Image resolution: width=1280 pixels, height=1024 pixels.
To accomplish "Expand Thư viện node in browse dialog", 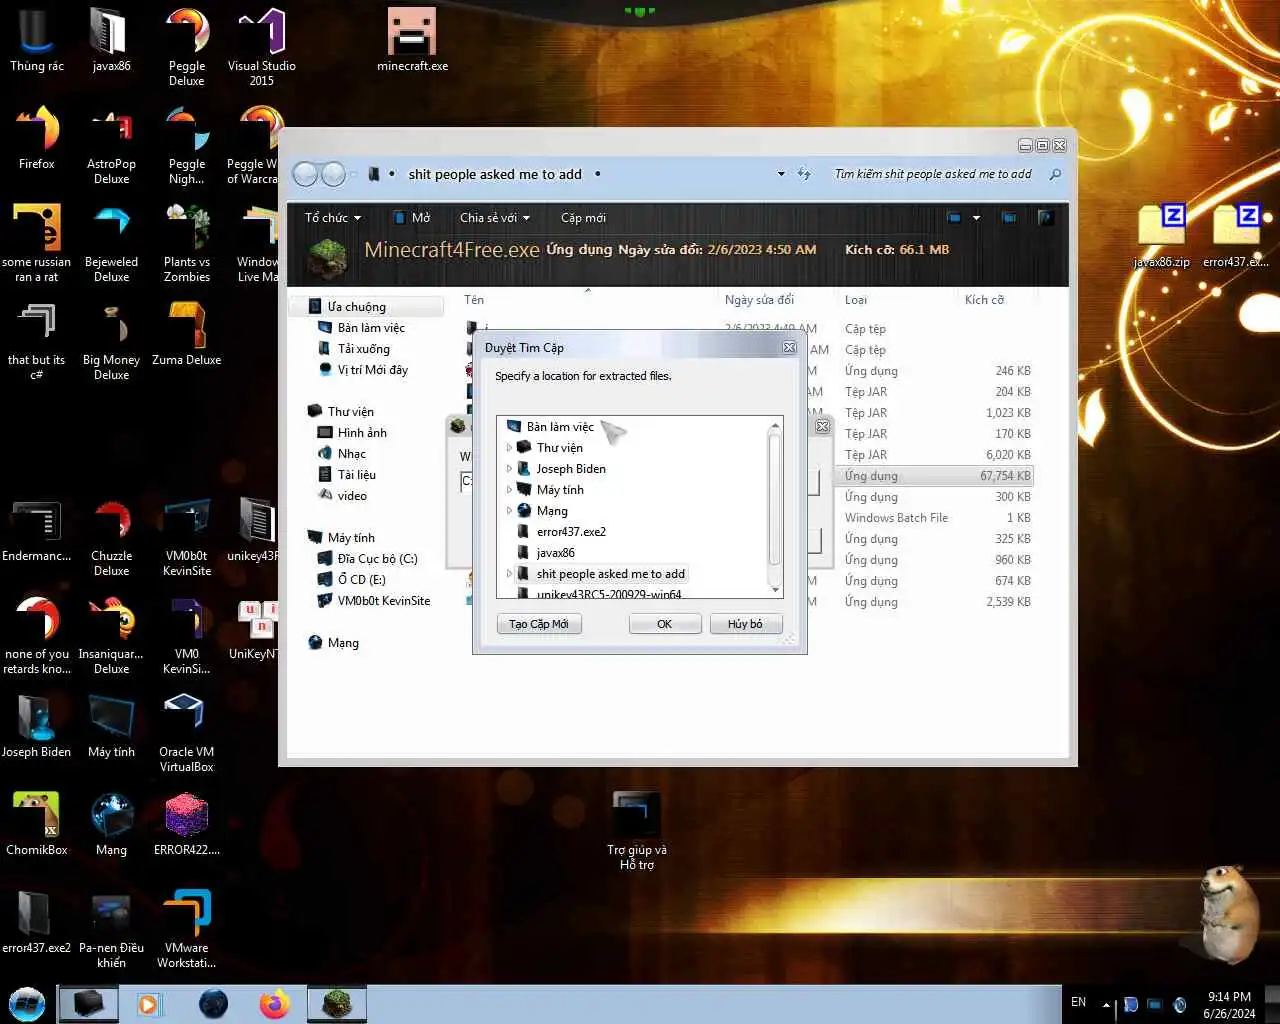I will tap(509, 448).
